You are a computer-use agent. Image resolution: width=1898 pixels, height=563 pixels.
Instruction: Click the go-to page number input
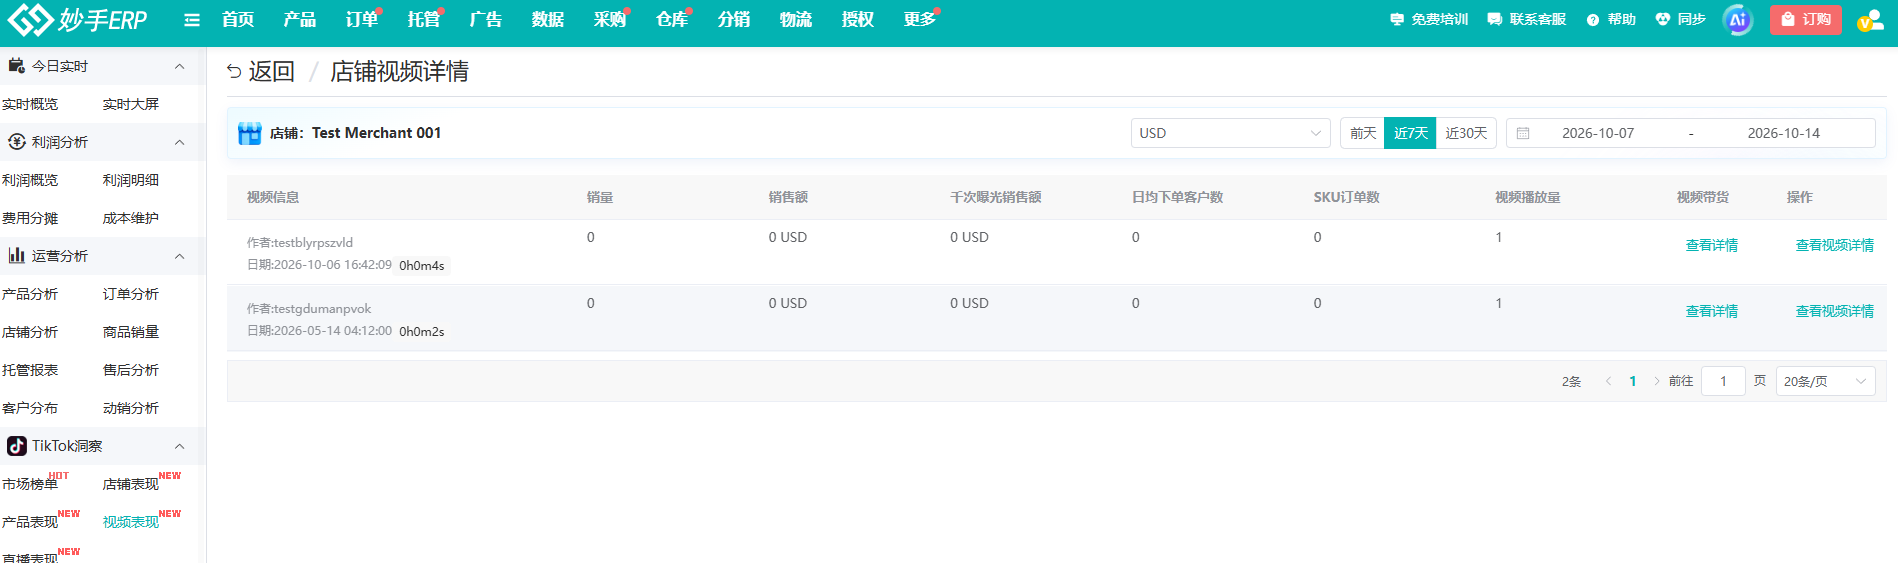1723,381
